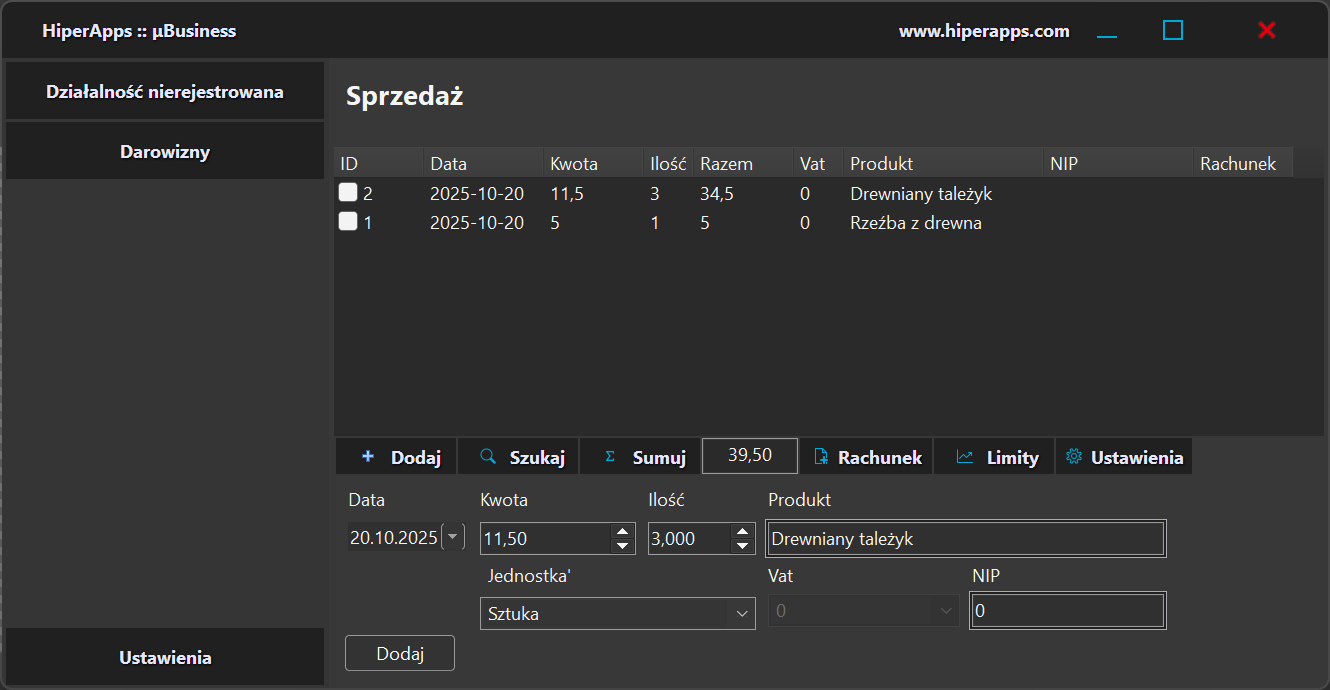Click the gear icon for toolbar Ustawienia
Screen dimensions: 1330x690
pos(1074,457)
